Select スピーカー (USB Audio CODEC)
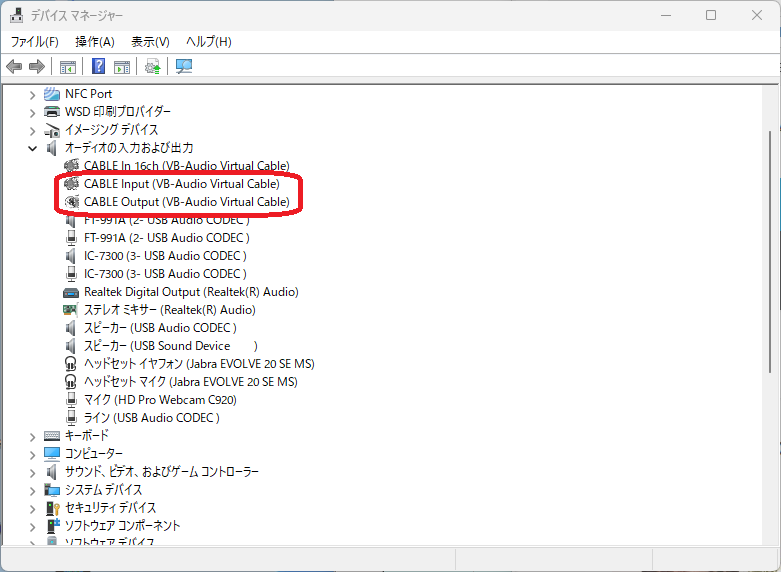This screenshot has width=781, height=572. pos(160,327)
